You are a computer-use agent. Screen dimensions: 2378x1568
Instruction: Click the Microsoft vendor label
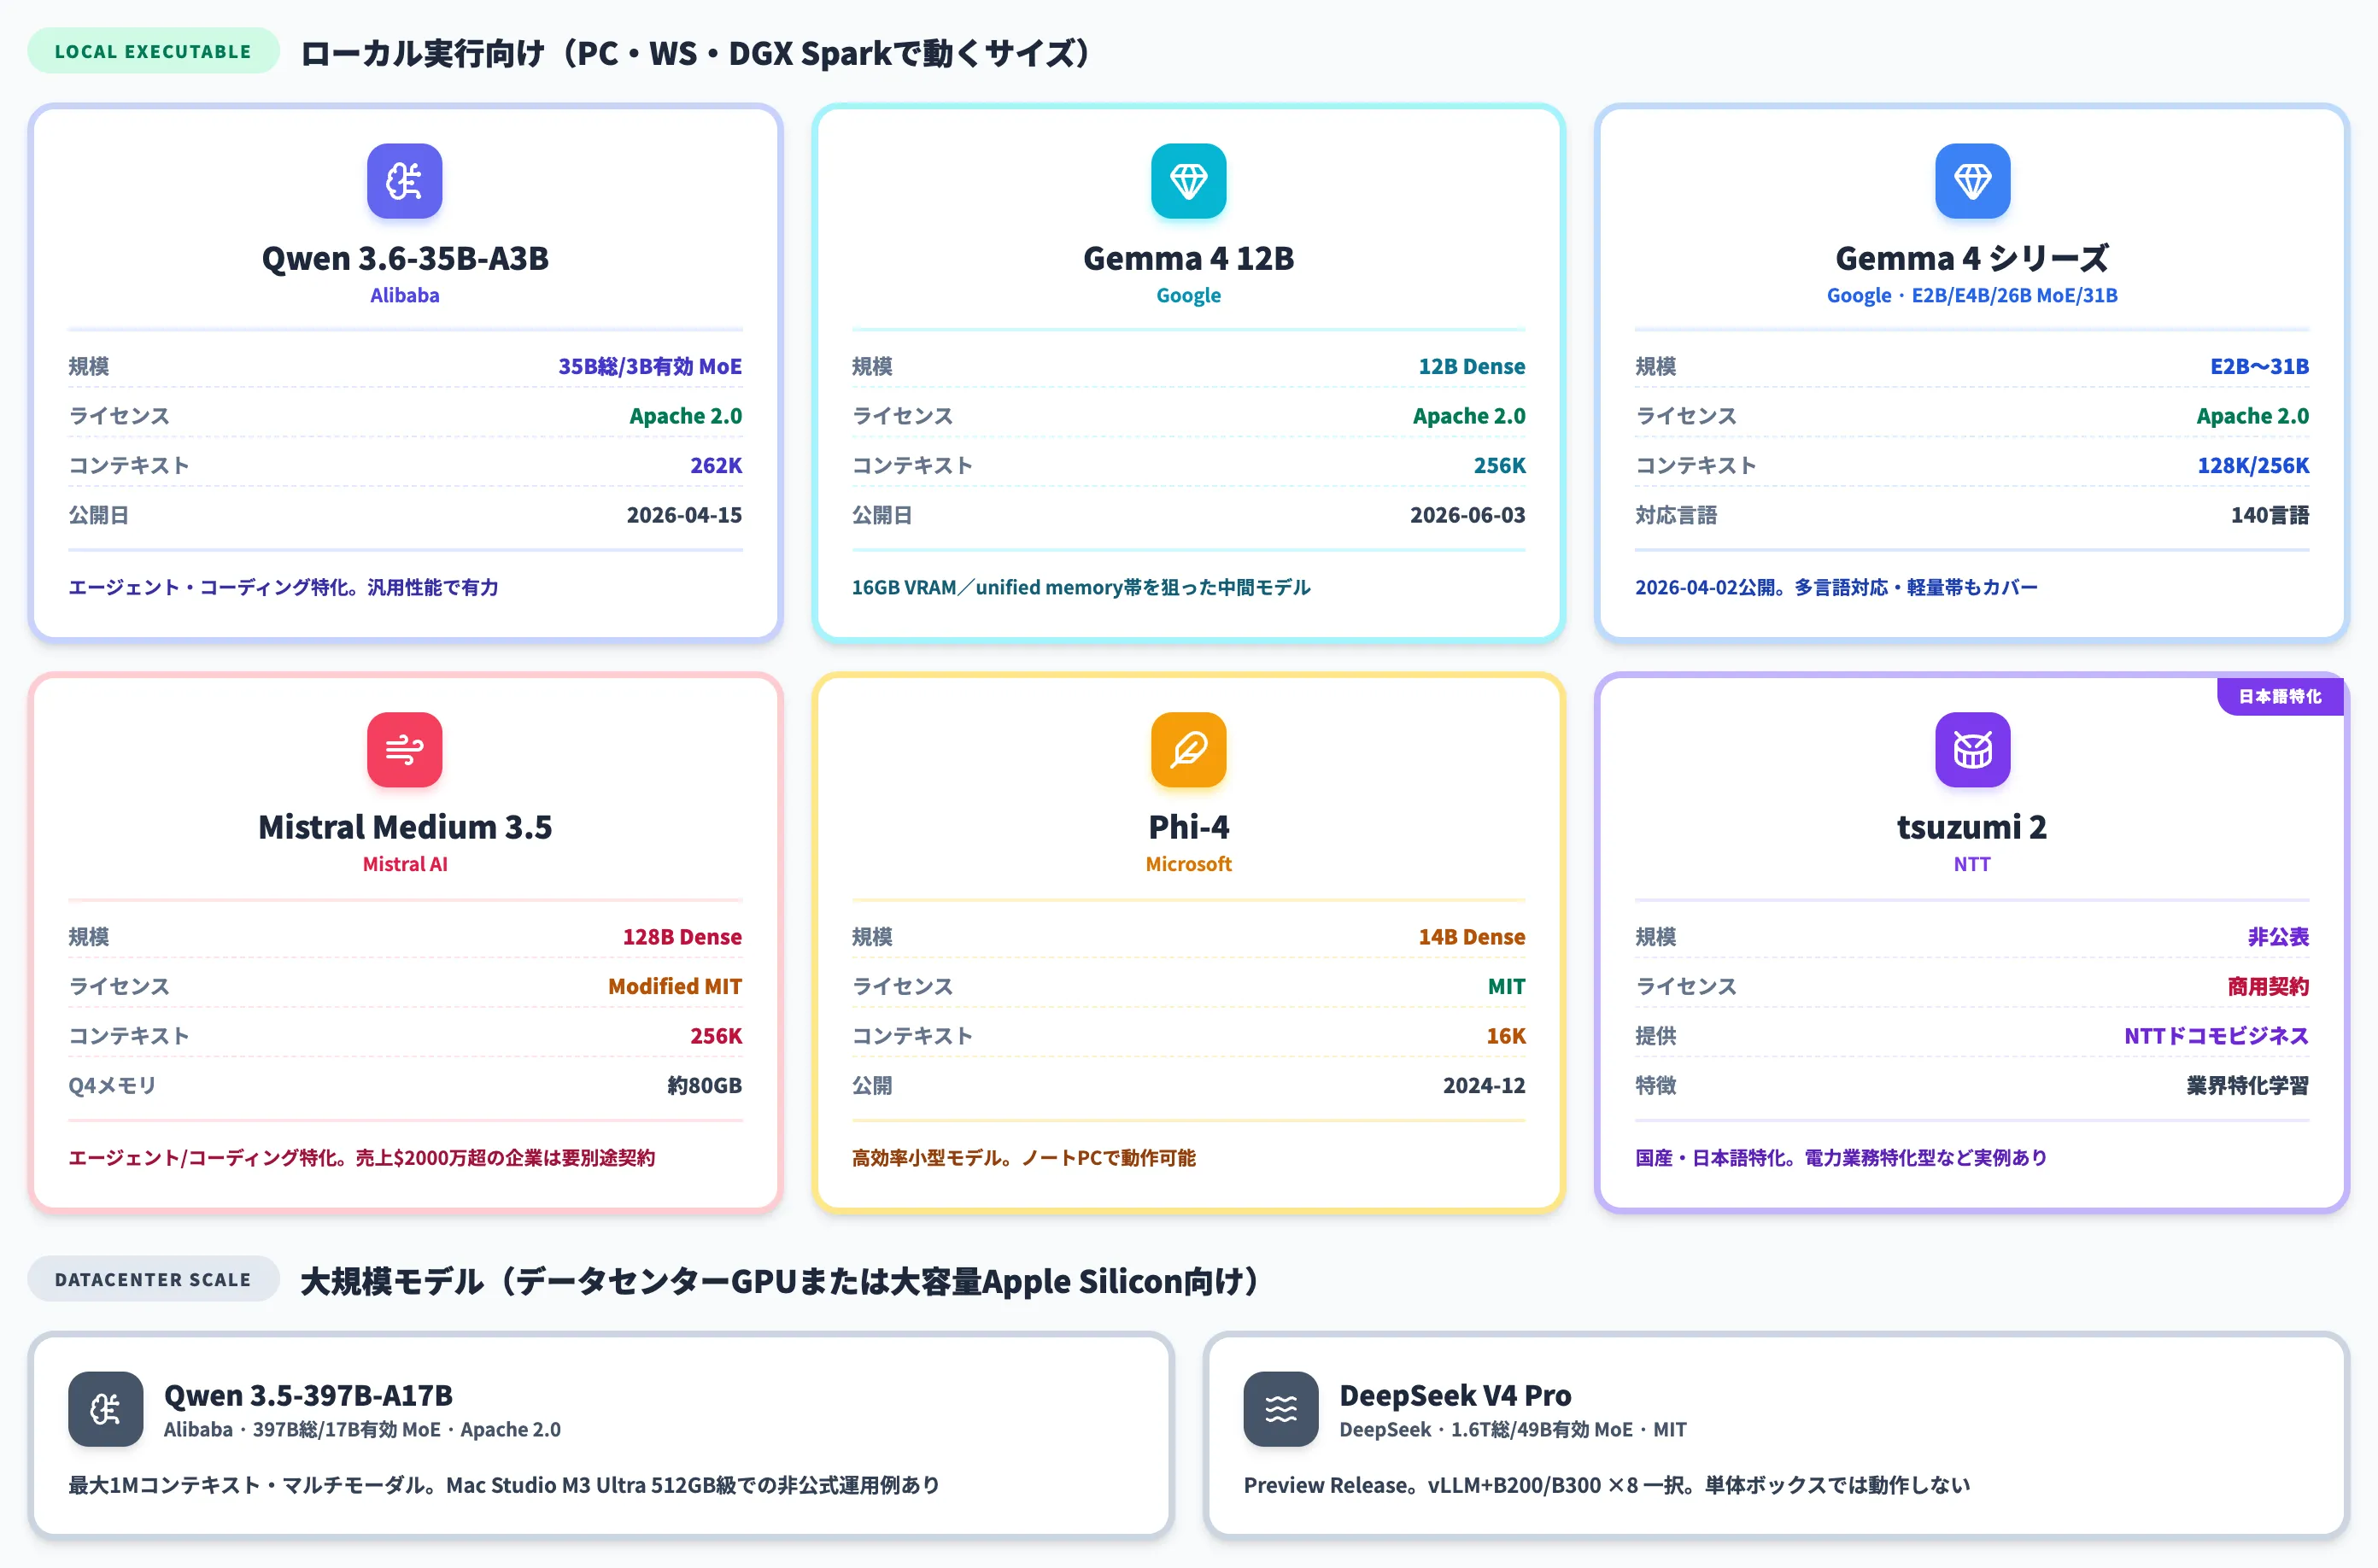(1188, 864)
